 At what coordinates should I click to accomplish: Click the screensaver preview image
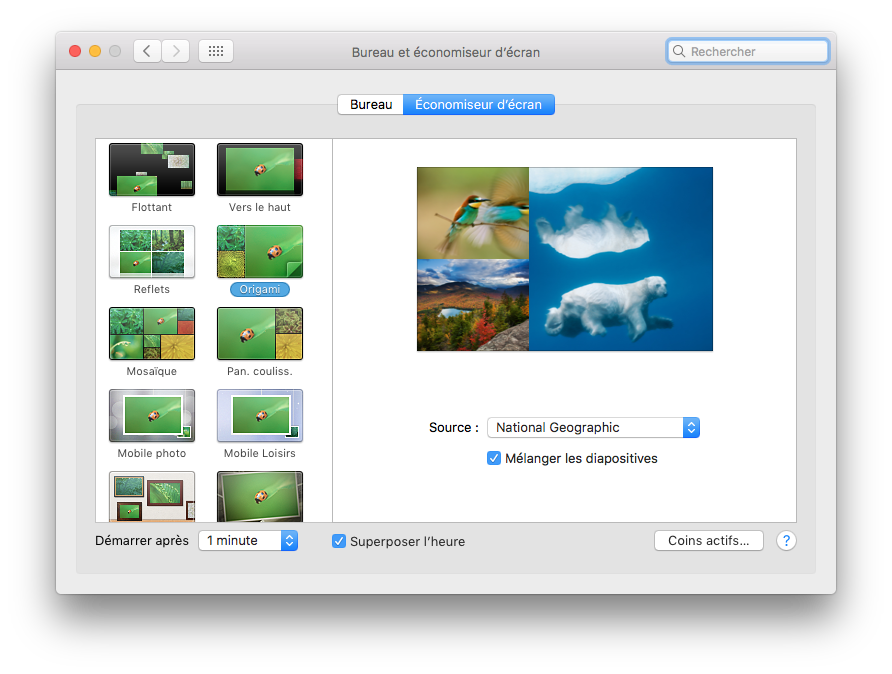coord(565,259)
